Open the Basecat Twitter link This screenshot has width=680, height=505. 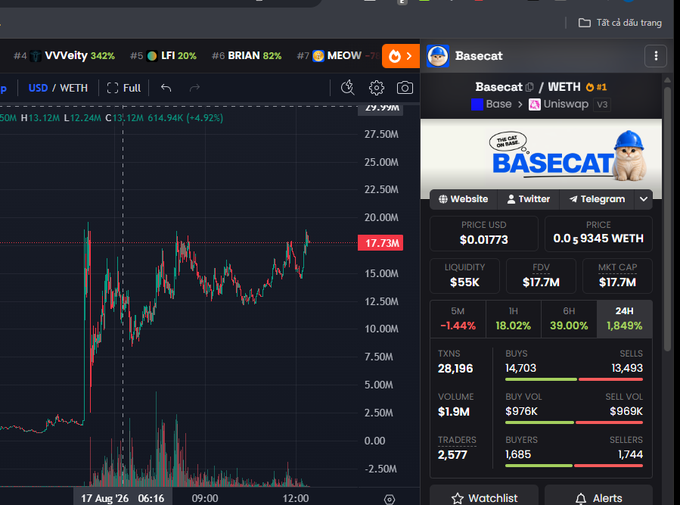[529, 199]
